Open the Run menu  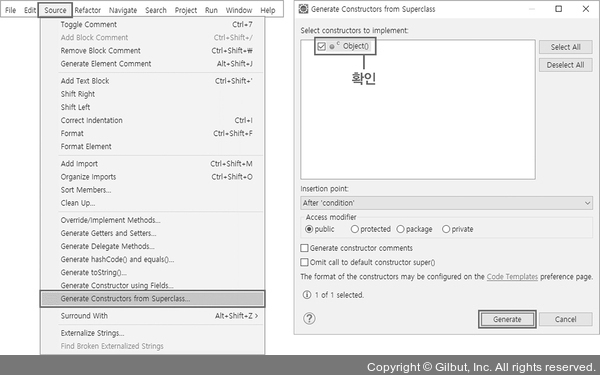click(211, 10)
